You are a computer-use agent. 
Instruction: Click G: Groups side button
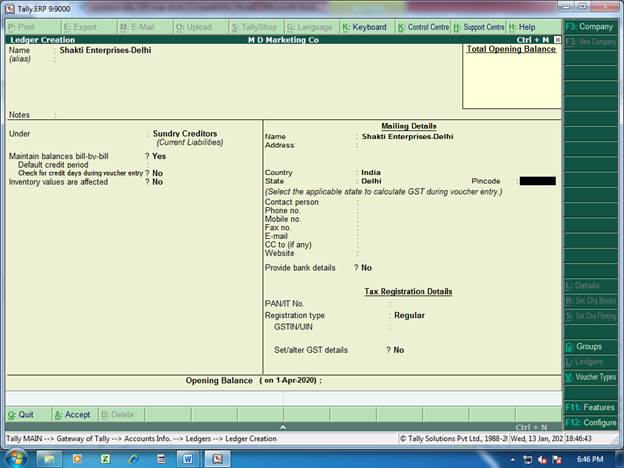coord(591,347)
